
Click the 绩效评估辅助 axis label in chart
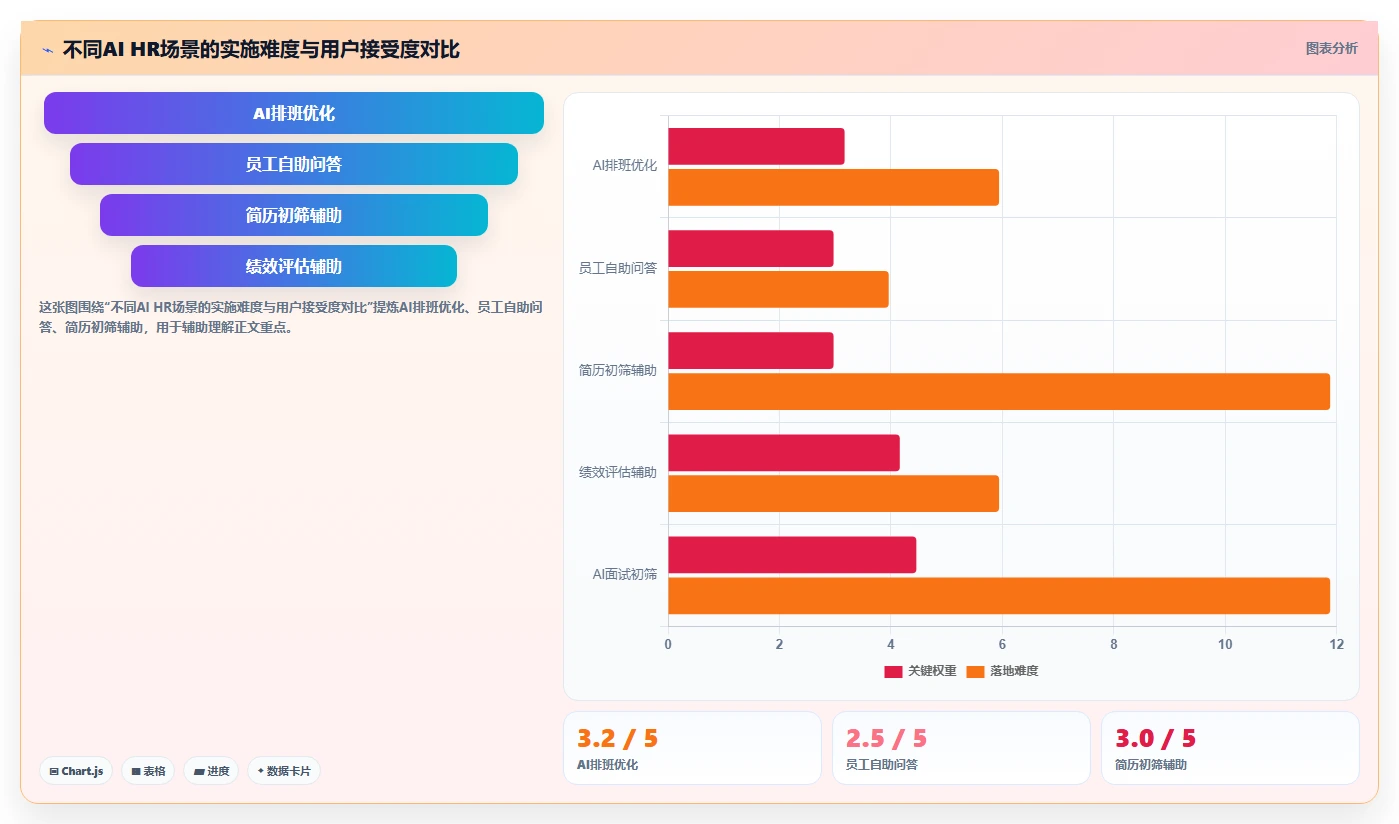(618, 472)
